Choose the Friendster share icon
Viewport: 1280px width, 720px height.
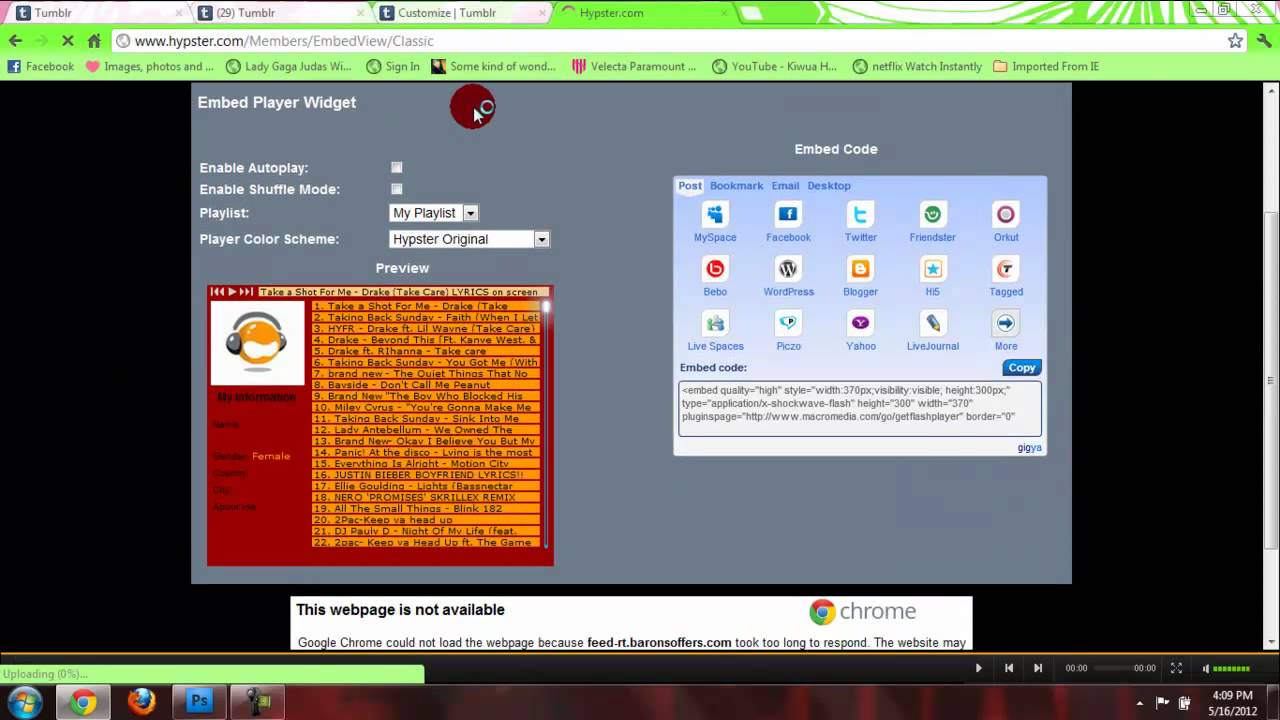pyautogui.click(x=933, y=214)
